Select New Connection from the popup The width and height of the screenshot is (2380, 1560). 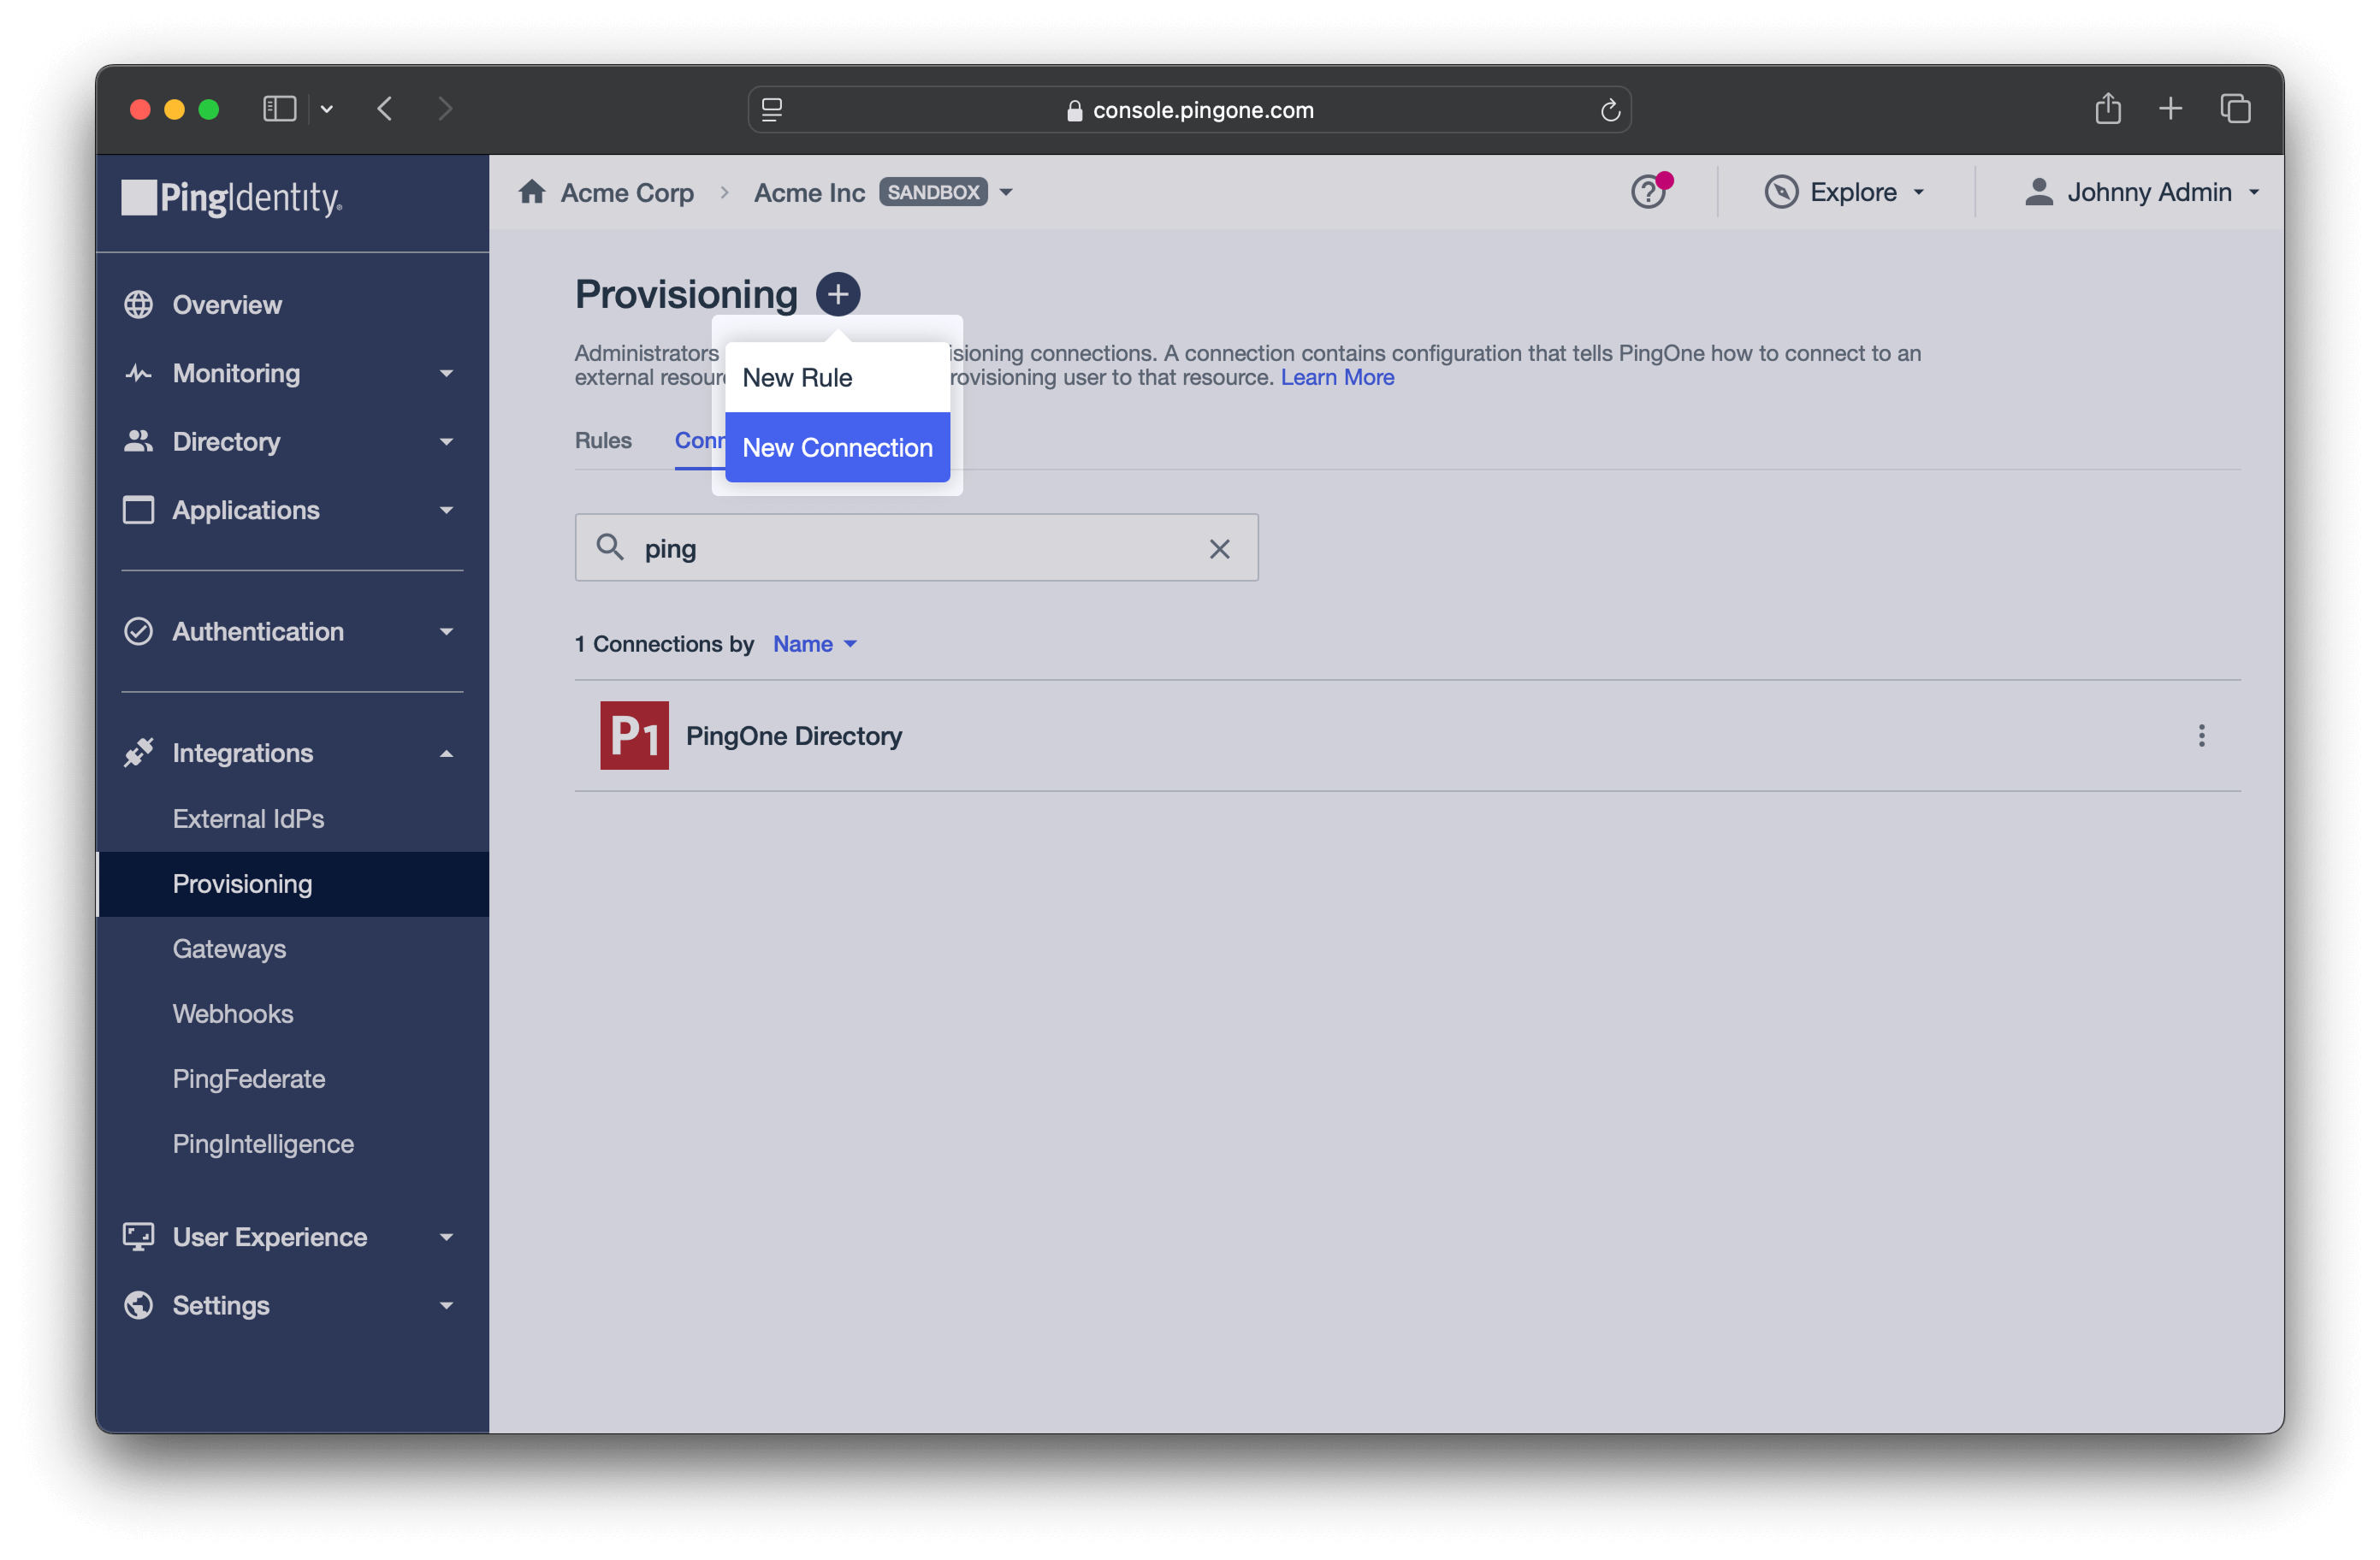coord(837,447)
